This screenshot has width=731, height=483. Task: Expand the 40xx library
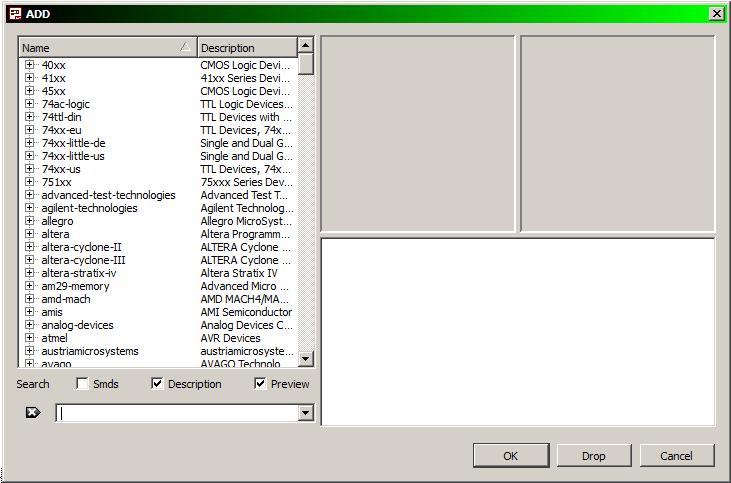coord(29,64)
